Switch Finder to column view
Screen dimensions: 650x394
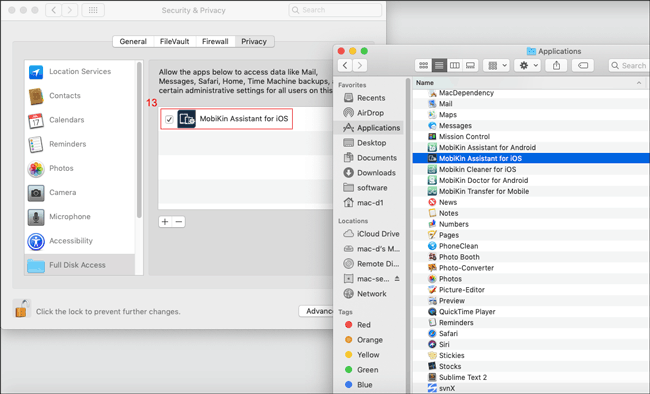[455, 65]
